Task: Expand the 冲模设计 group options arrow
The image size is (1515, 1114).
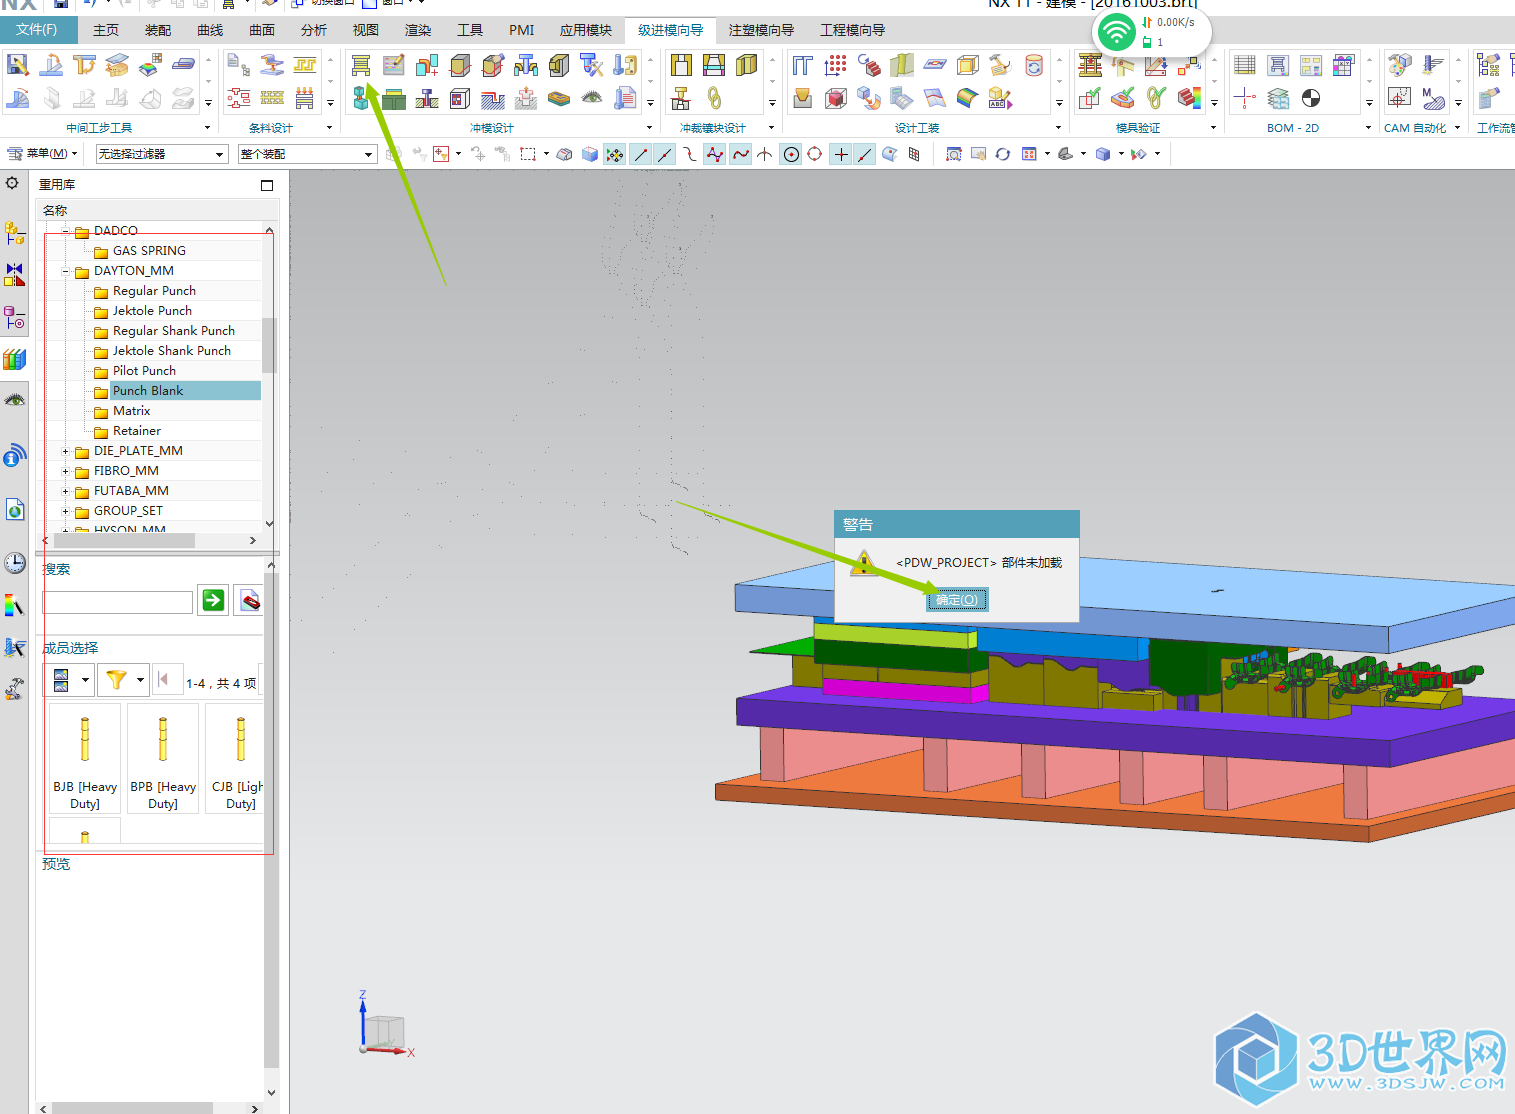Action: pyautogui.click(x=649, y=128)
